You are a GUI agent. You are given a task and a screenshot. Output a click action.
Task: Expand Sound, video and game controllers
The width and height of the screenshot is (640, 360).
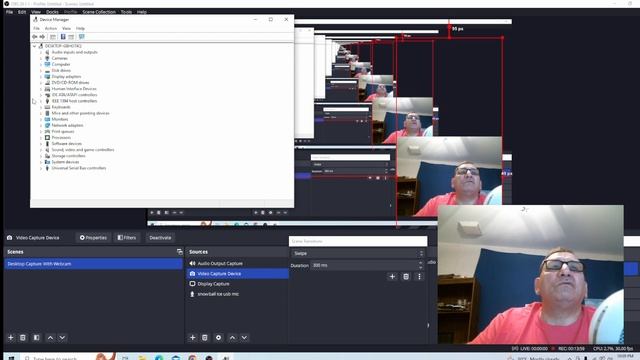tap(41, 150)
